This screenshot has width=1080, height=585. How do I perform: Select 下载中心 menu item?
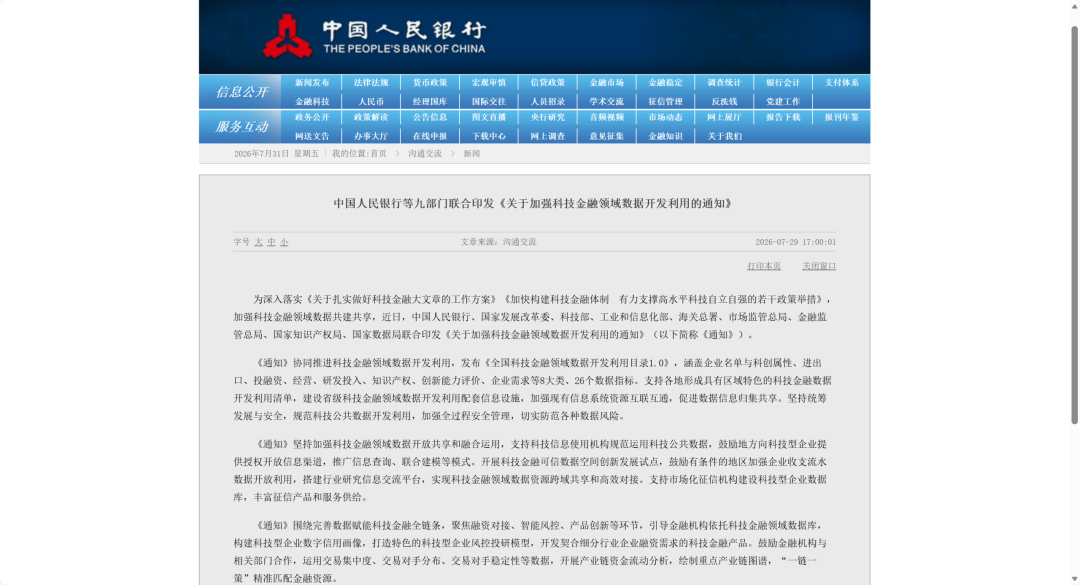click(489, 136)
